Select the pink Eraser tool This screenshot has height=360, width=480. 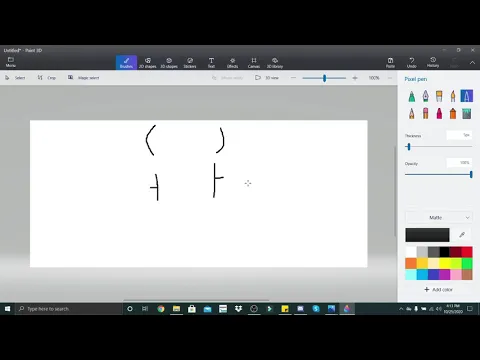[x=425, y=114]
